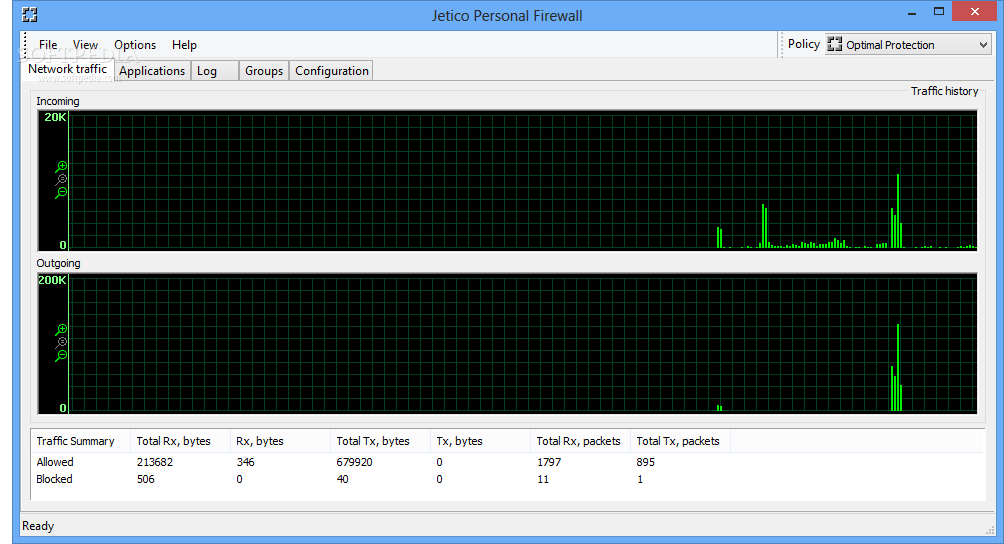The image size is (1004, 544).
Task: Click the value 11 in Blocked row
Action: pos(543,479)
